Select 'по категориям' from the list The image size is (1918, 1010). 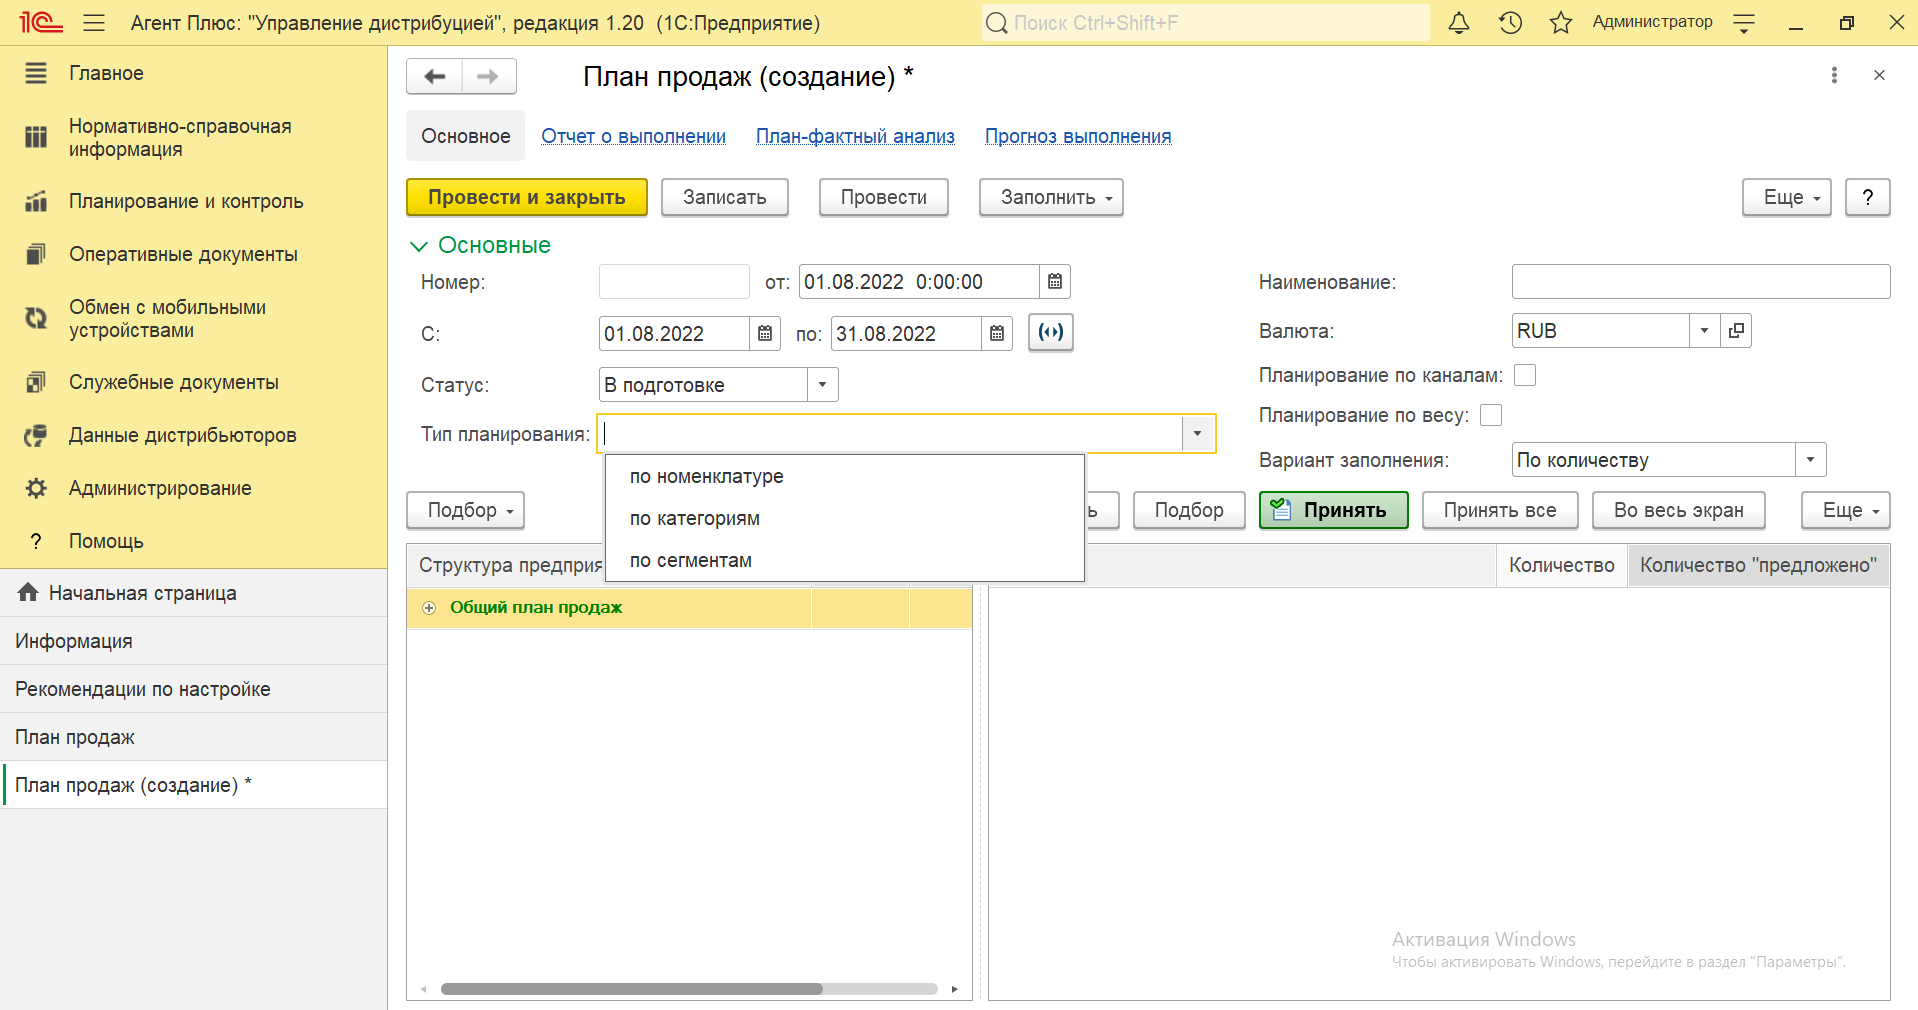click(695, 519)
